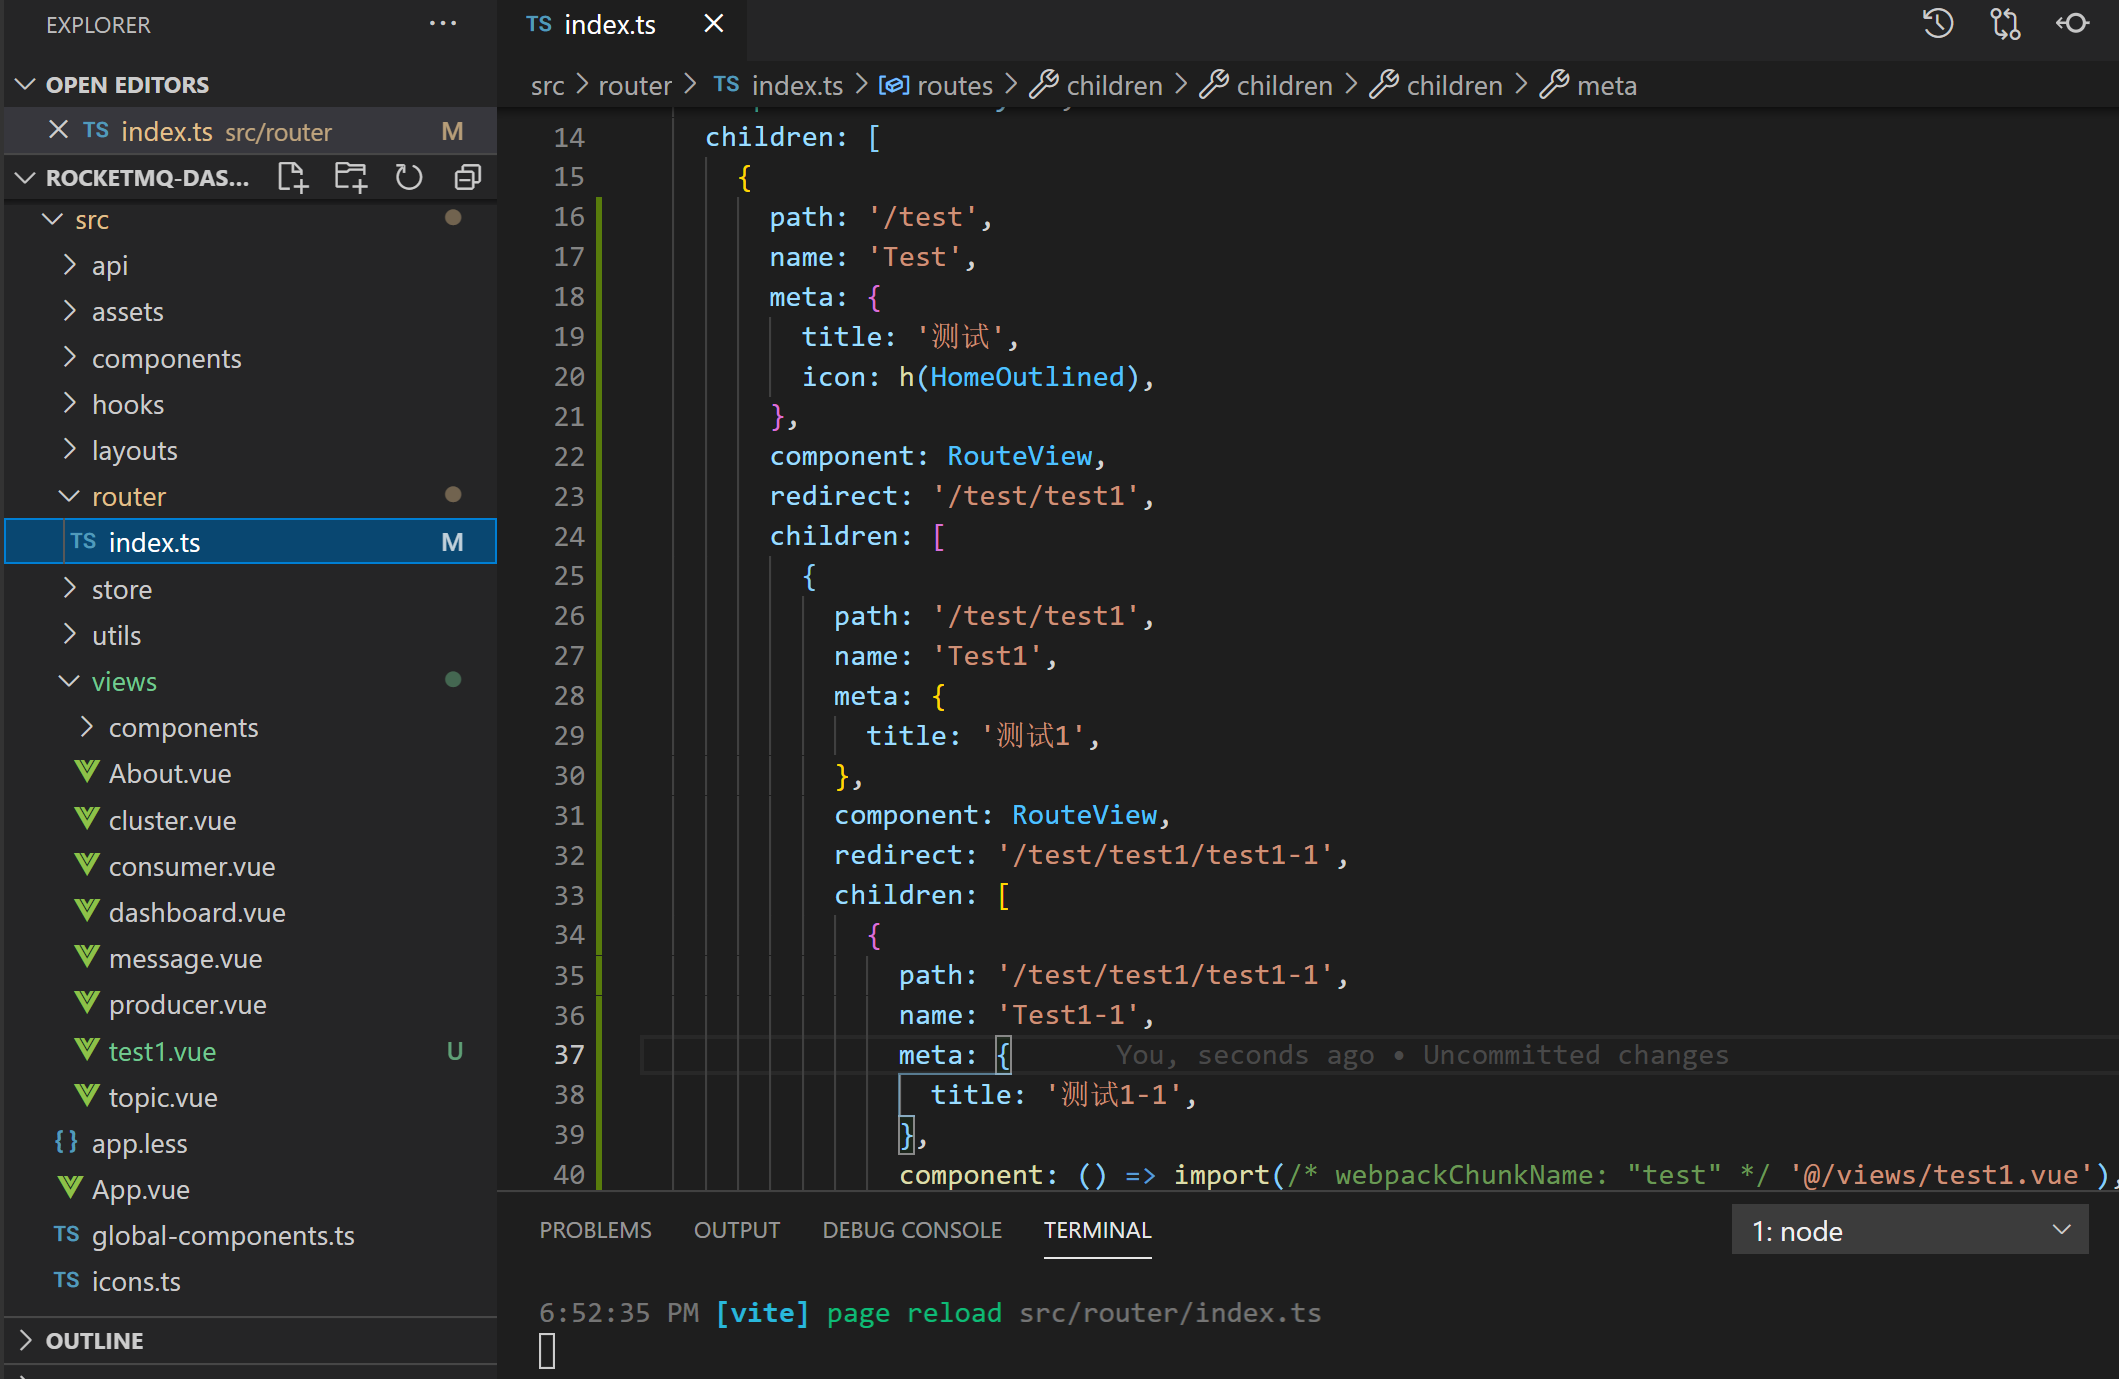
Task: Close the index.ts editor tab
Action: tap(713, 23)
